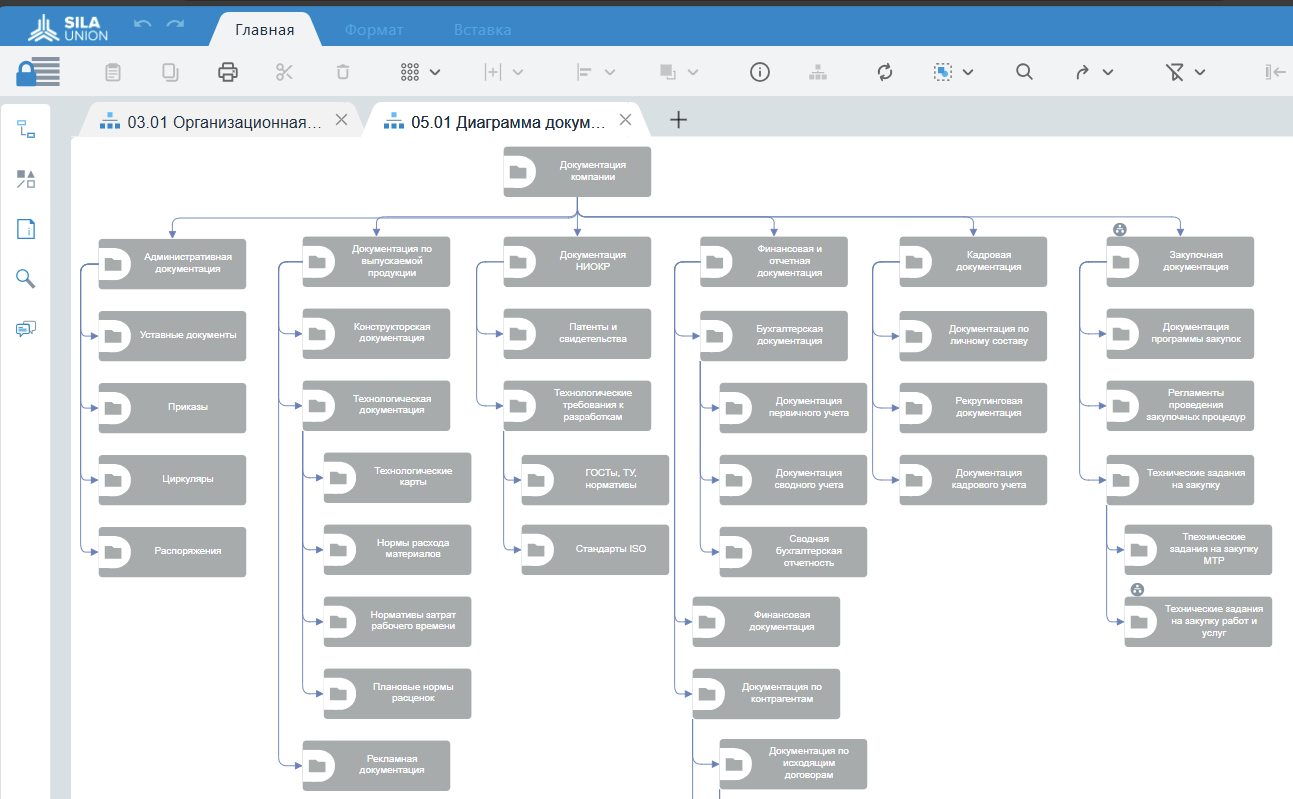Viewport: 1293px width, 799px height.
Task: Click the print icon in toolbar
Action: click(228, 72)
